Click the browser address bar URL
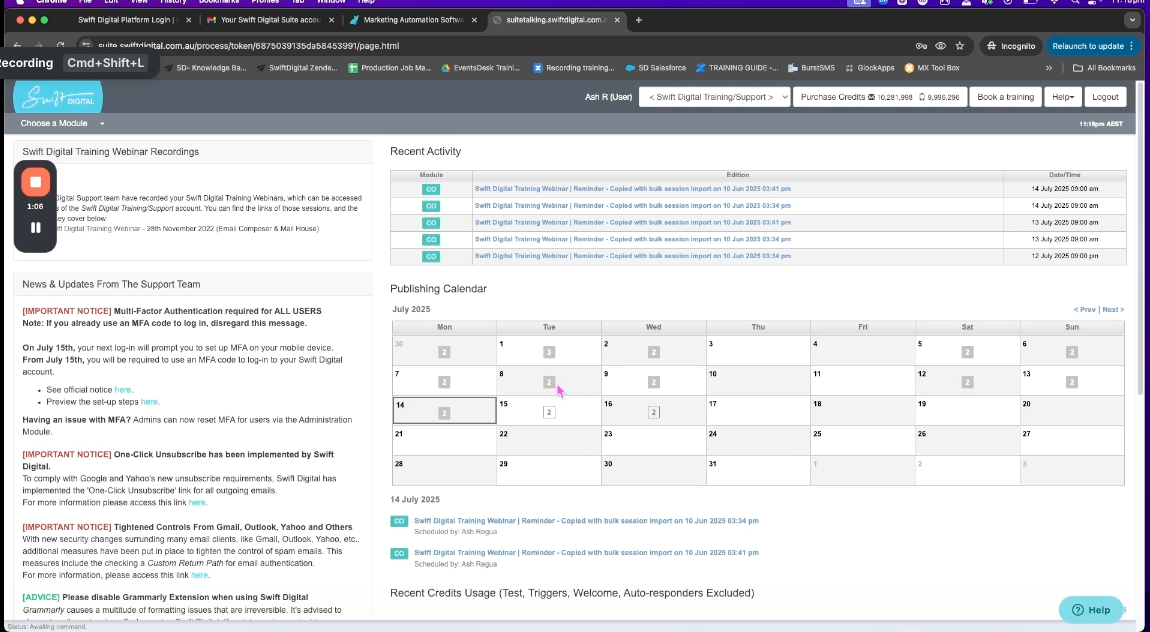Image resolution: width=1150 pixels, height=632 pixels. click(249, 46)
